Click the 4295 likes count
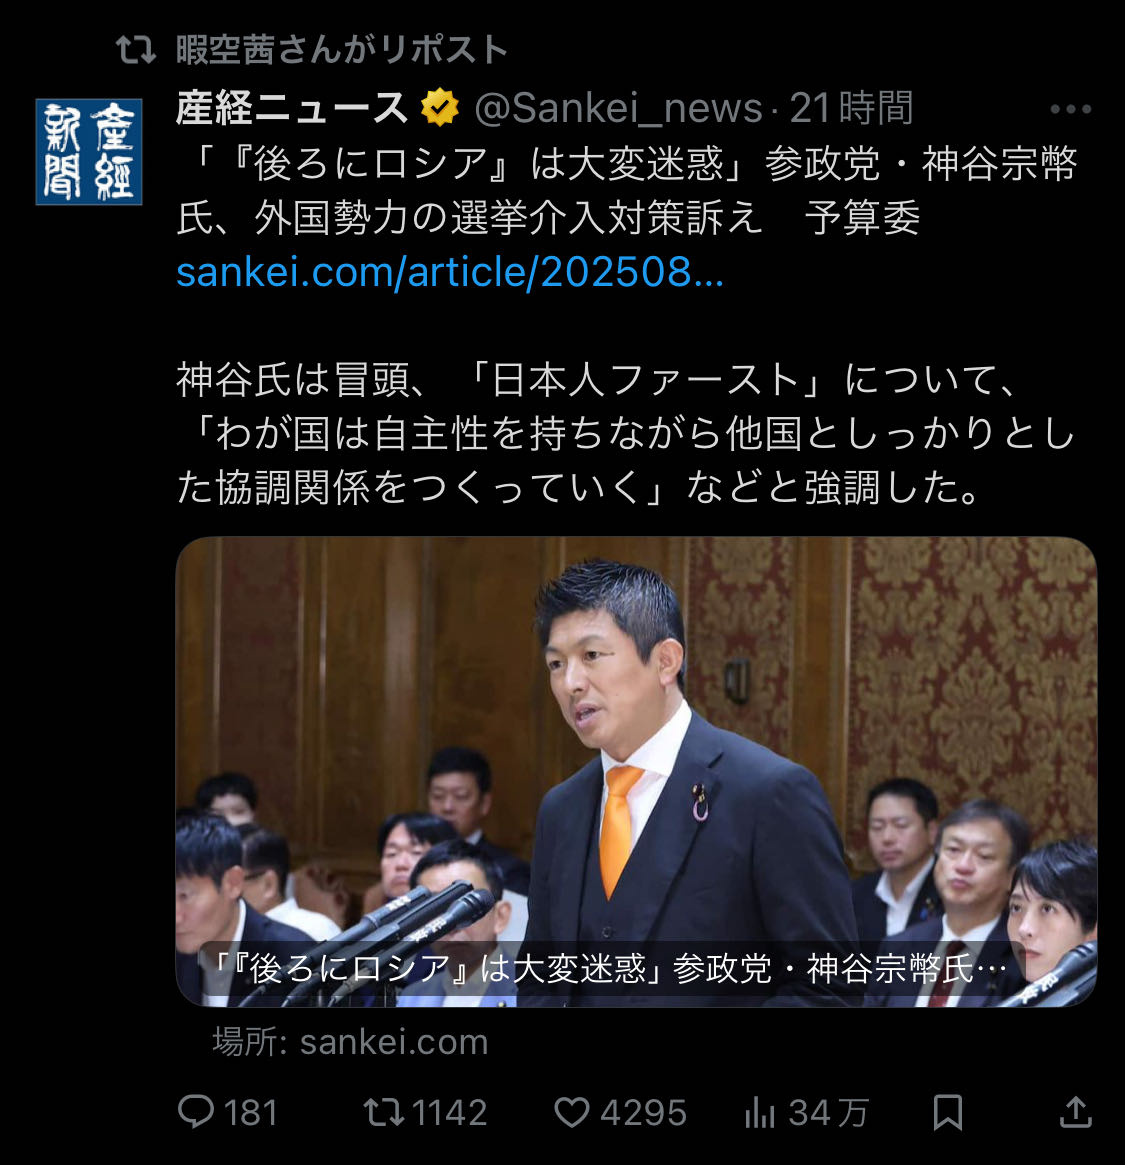 643,1112
